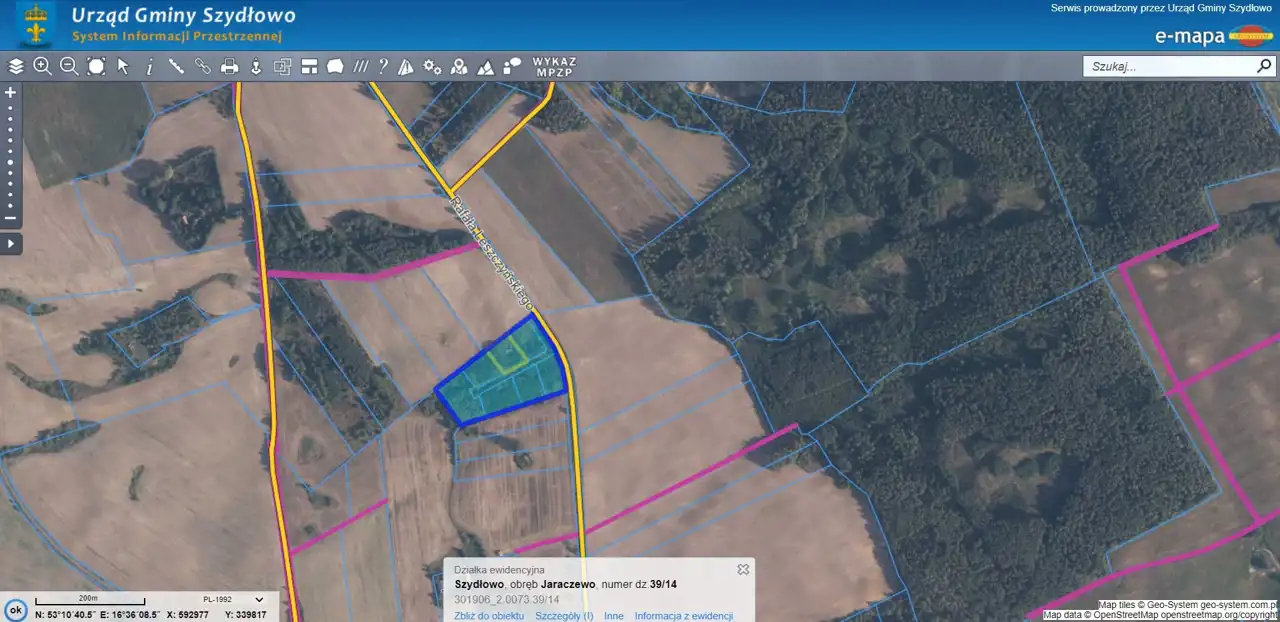This screenshot has width=1280, height=622.
Task: Open the map layers panel
Action: click(x=16, y=67)
